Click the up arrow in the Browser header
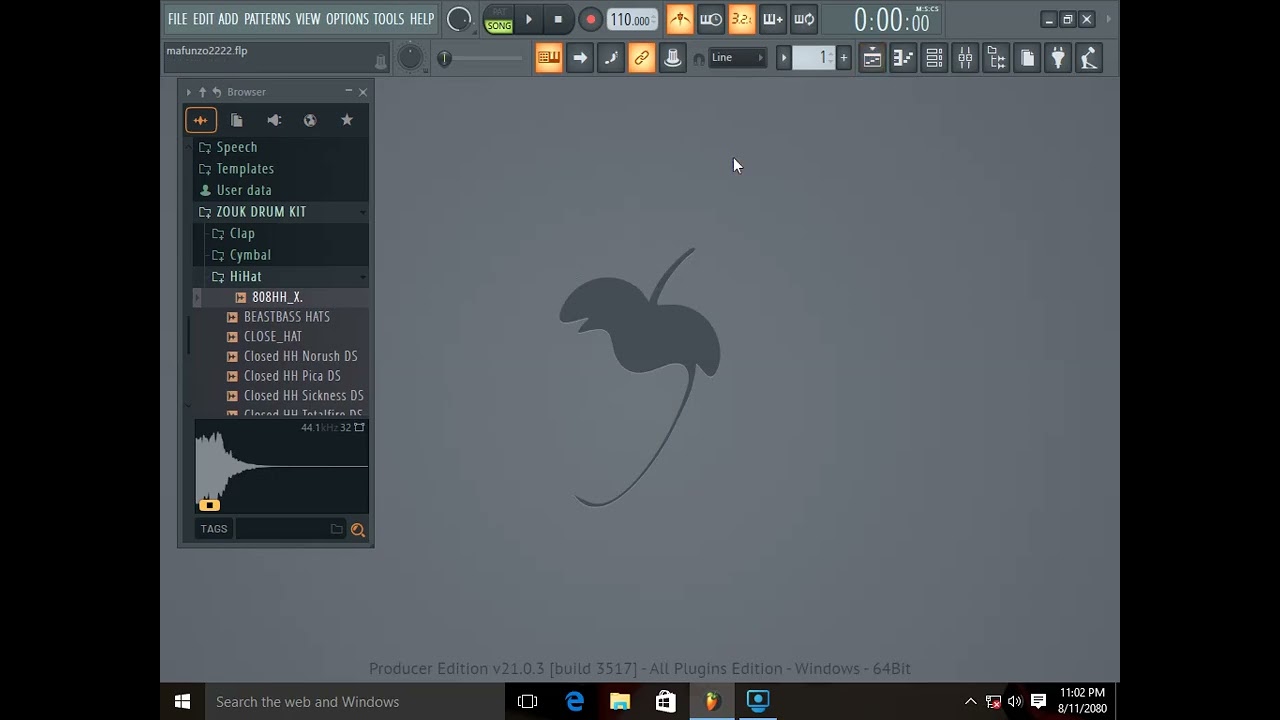 [x=202, y=92]
